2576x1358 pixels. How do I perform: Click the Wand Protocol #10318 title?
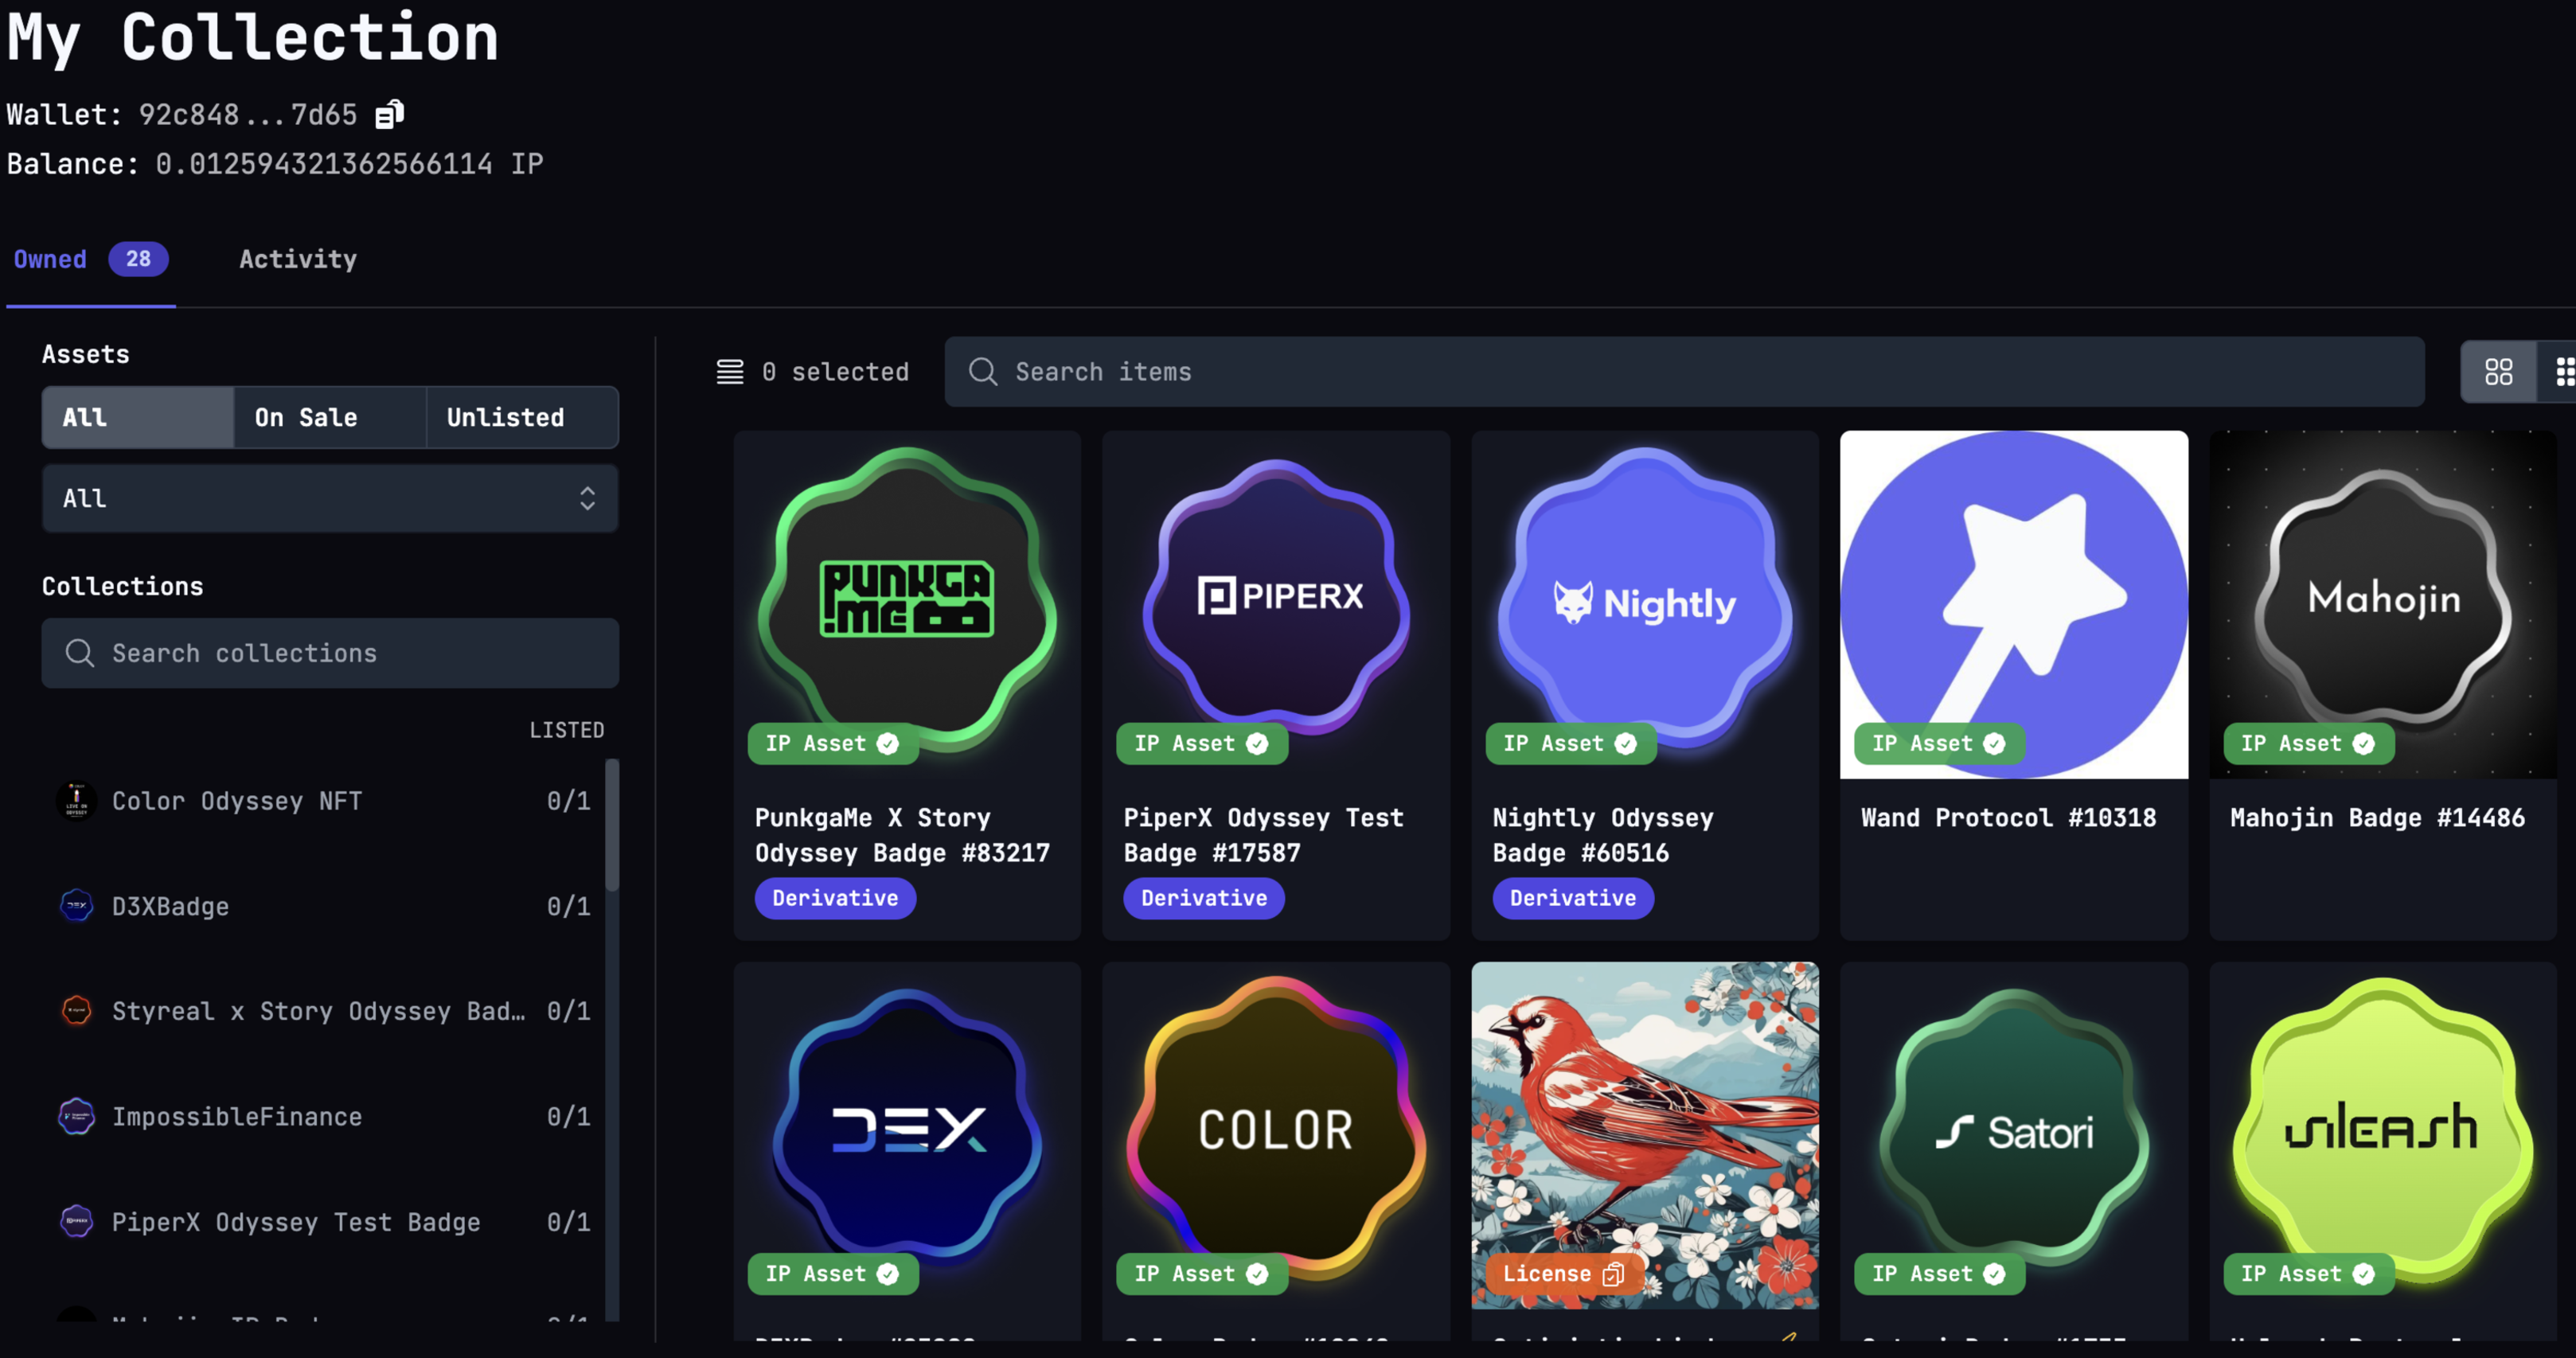[2008, 818]
